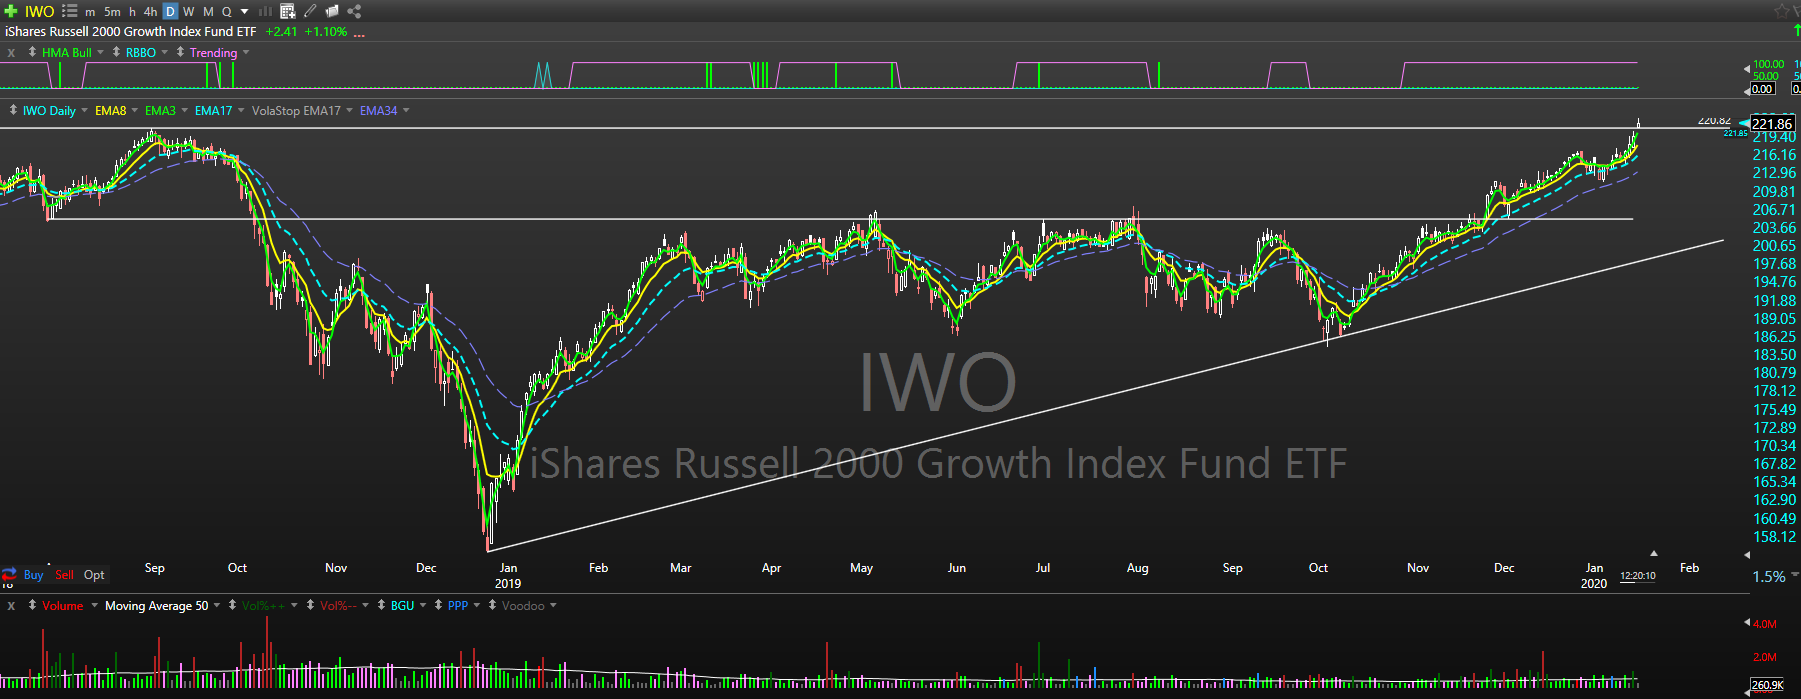
Task: Open the HMA Bull indicator dropdown
Action: (100, 52)
